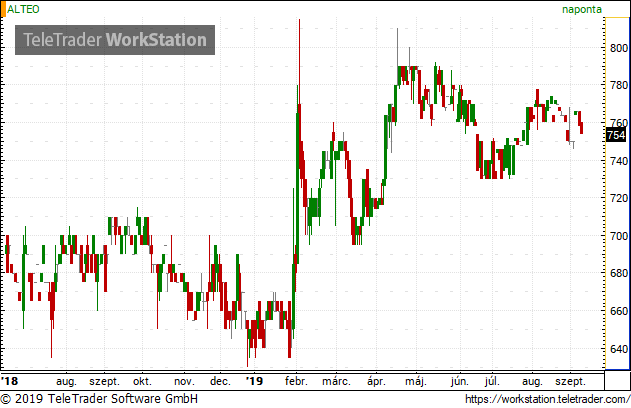Click the 660 price axis label
631x408 pixels.
619,311
